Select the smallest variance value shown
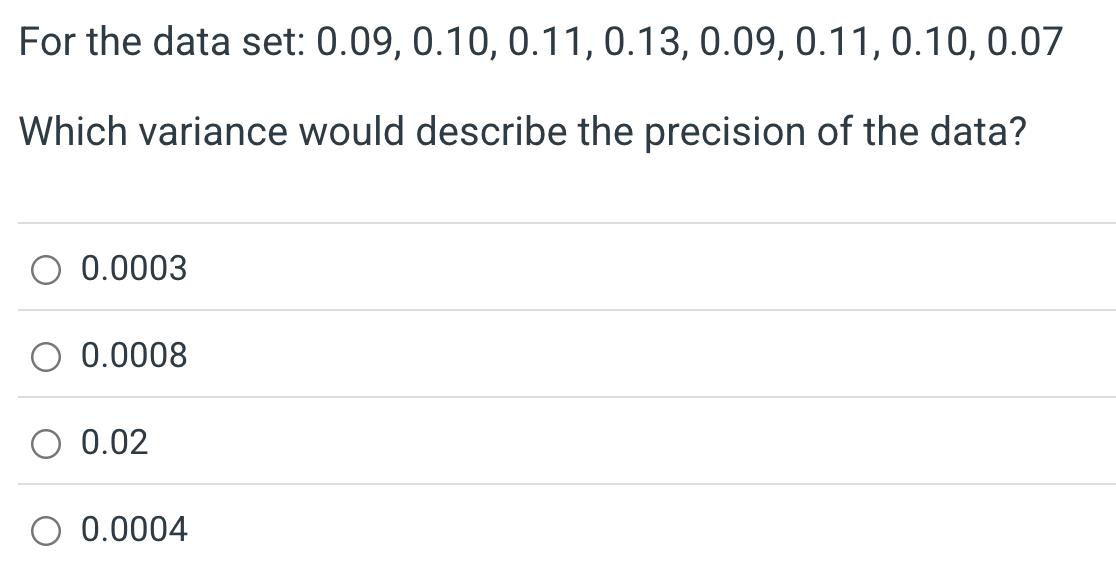This screenshot has height=582, width=1116. coord(133,268)
